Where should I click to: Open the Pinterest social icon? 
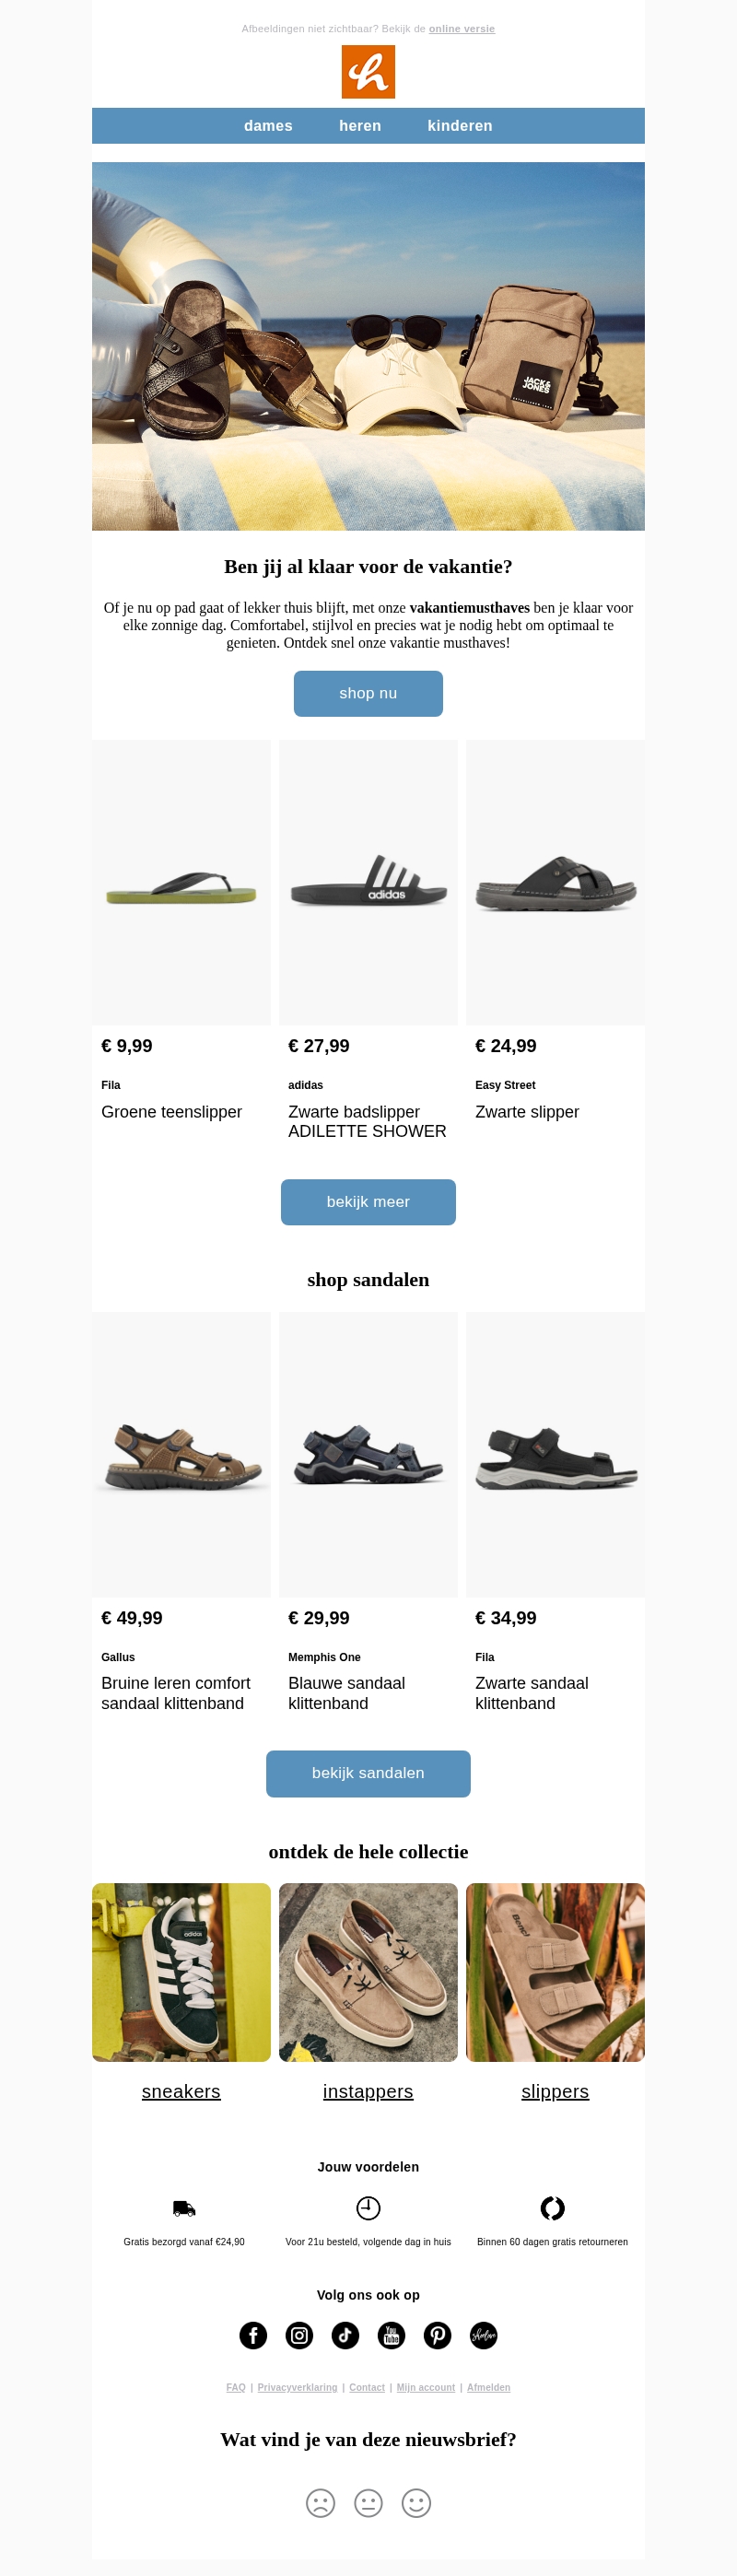[437, 2335]
